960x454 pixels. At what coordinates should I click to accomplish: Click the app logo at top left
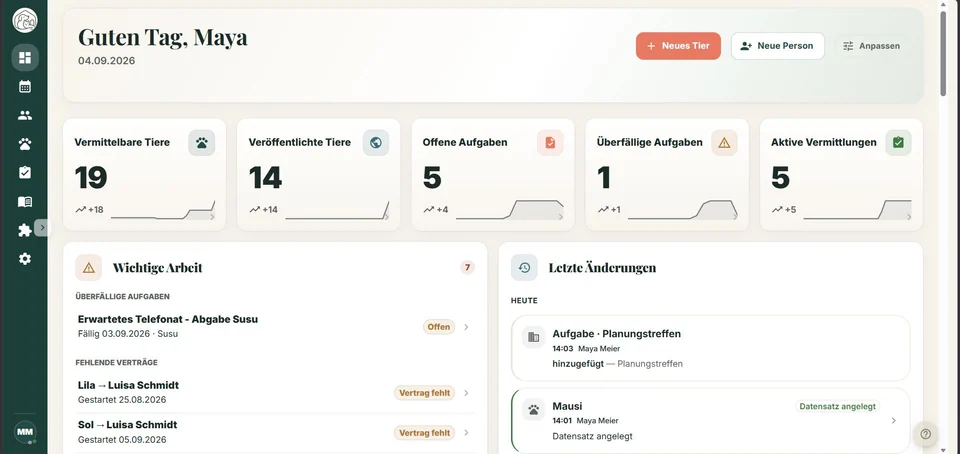25,20
